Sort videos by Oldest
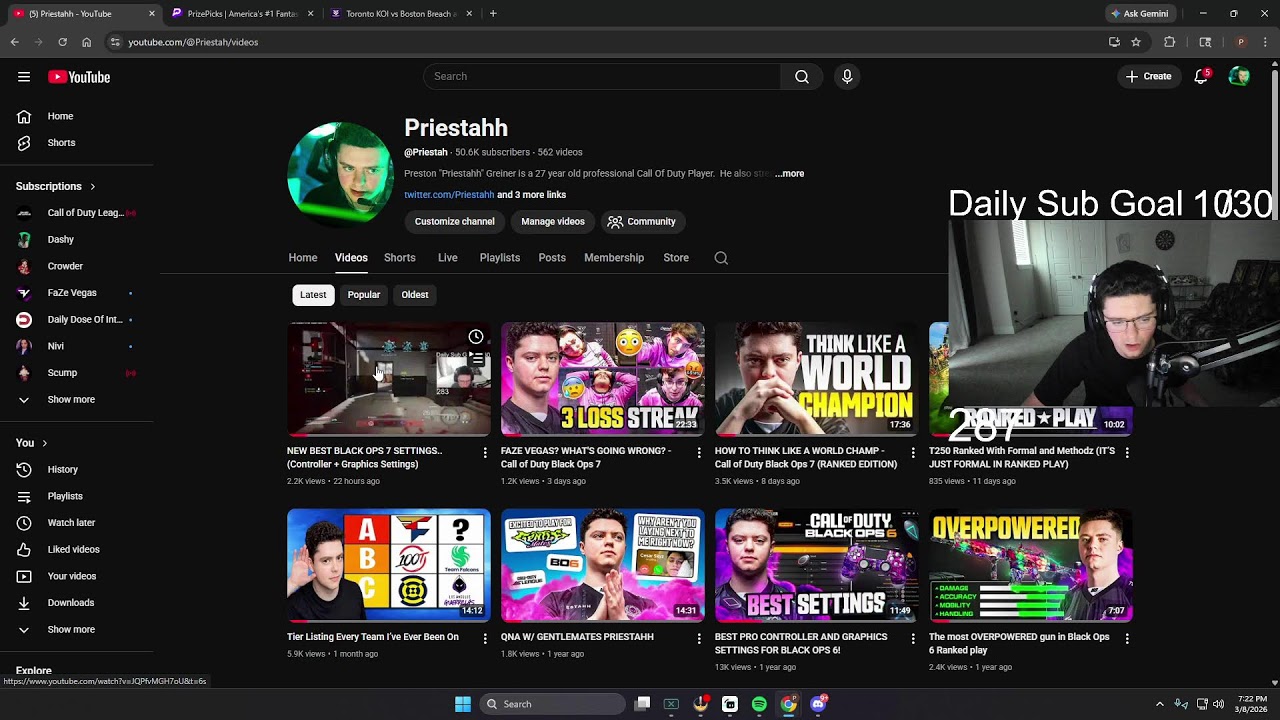Viewport: 1280px width, 720px height. [415, 295]
